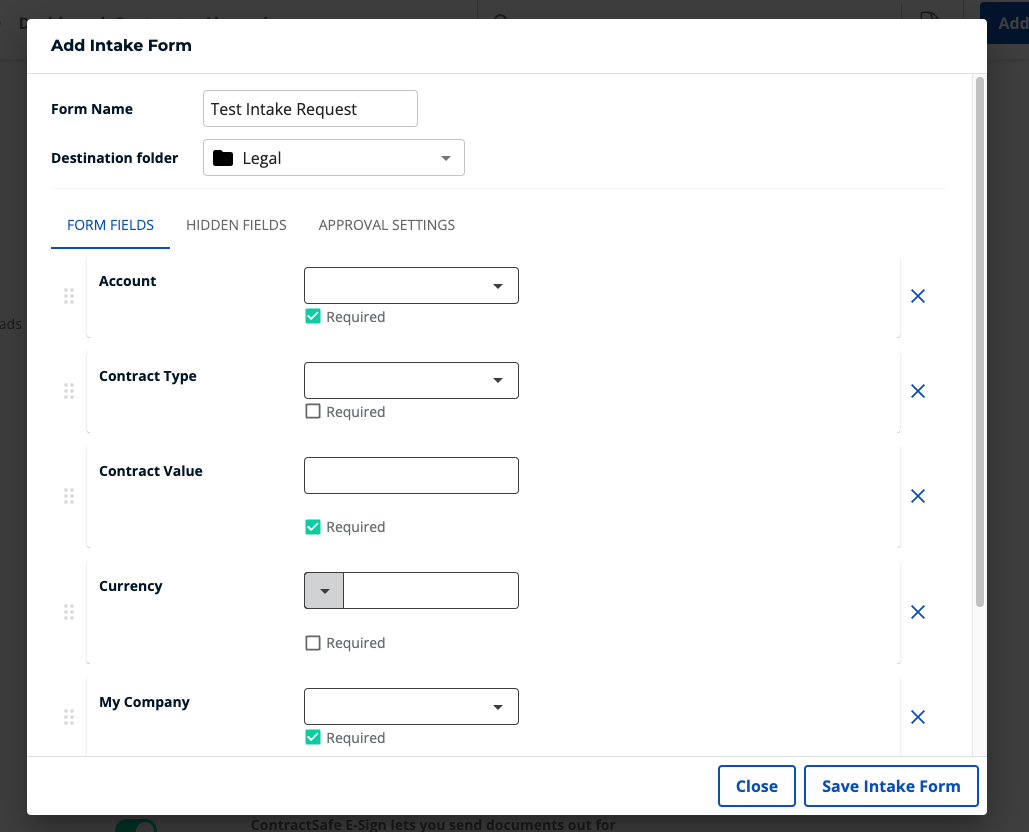Remove the Contract Value field
The height and width of the screenshot is (832, 1029).
tap(918, 496)
